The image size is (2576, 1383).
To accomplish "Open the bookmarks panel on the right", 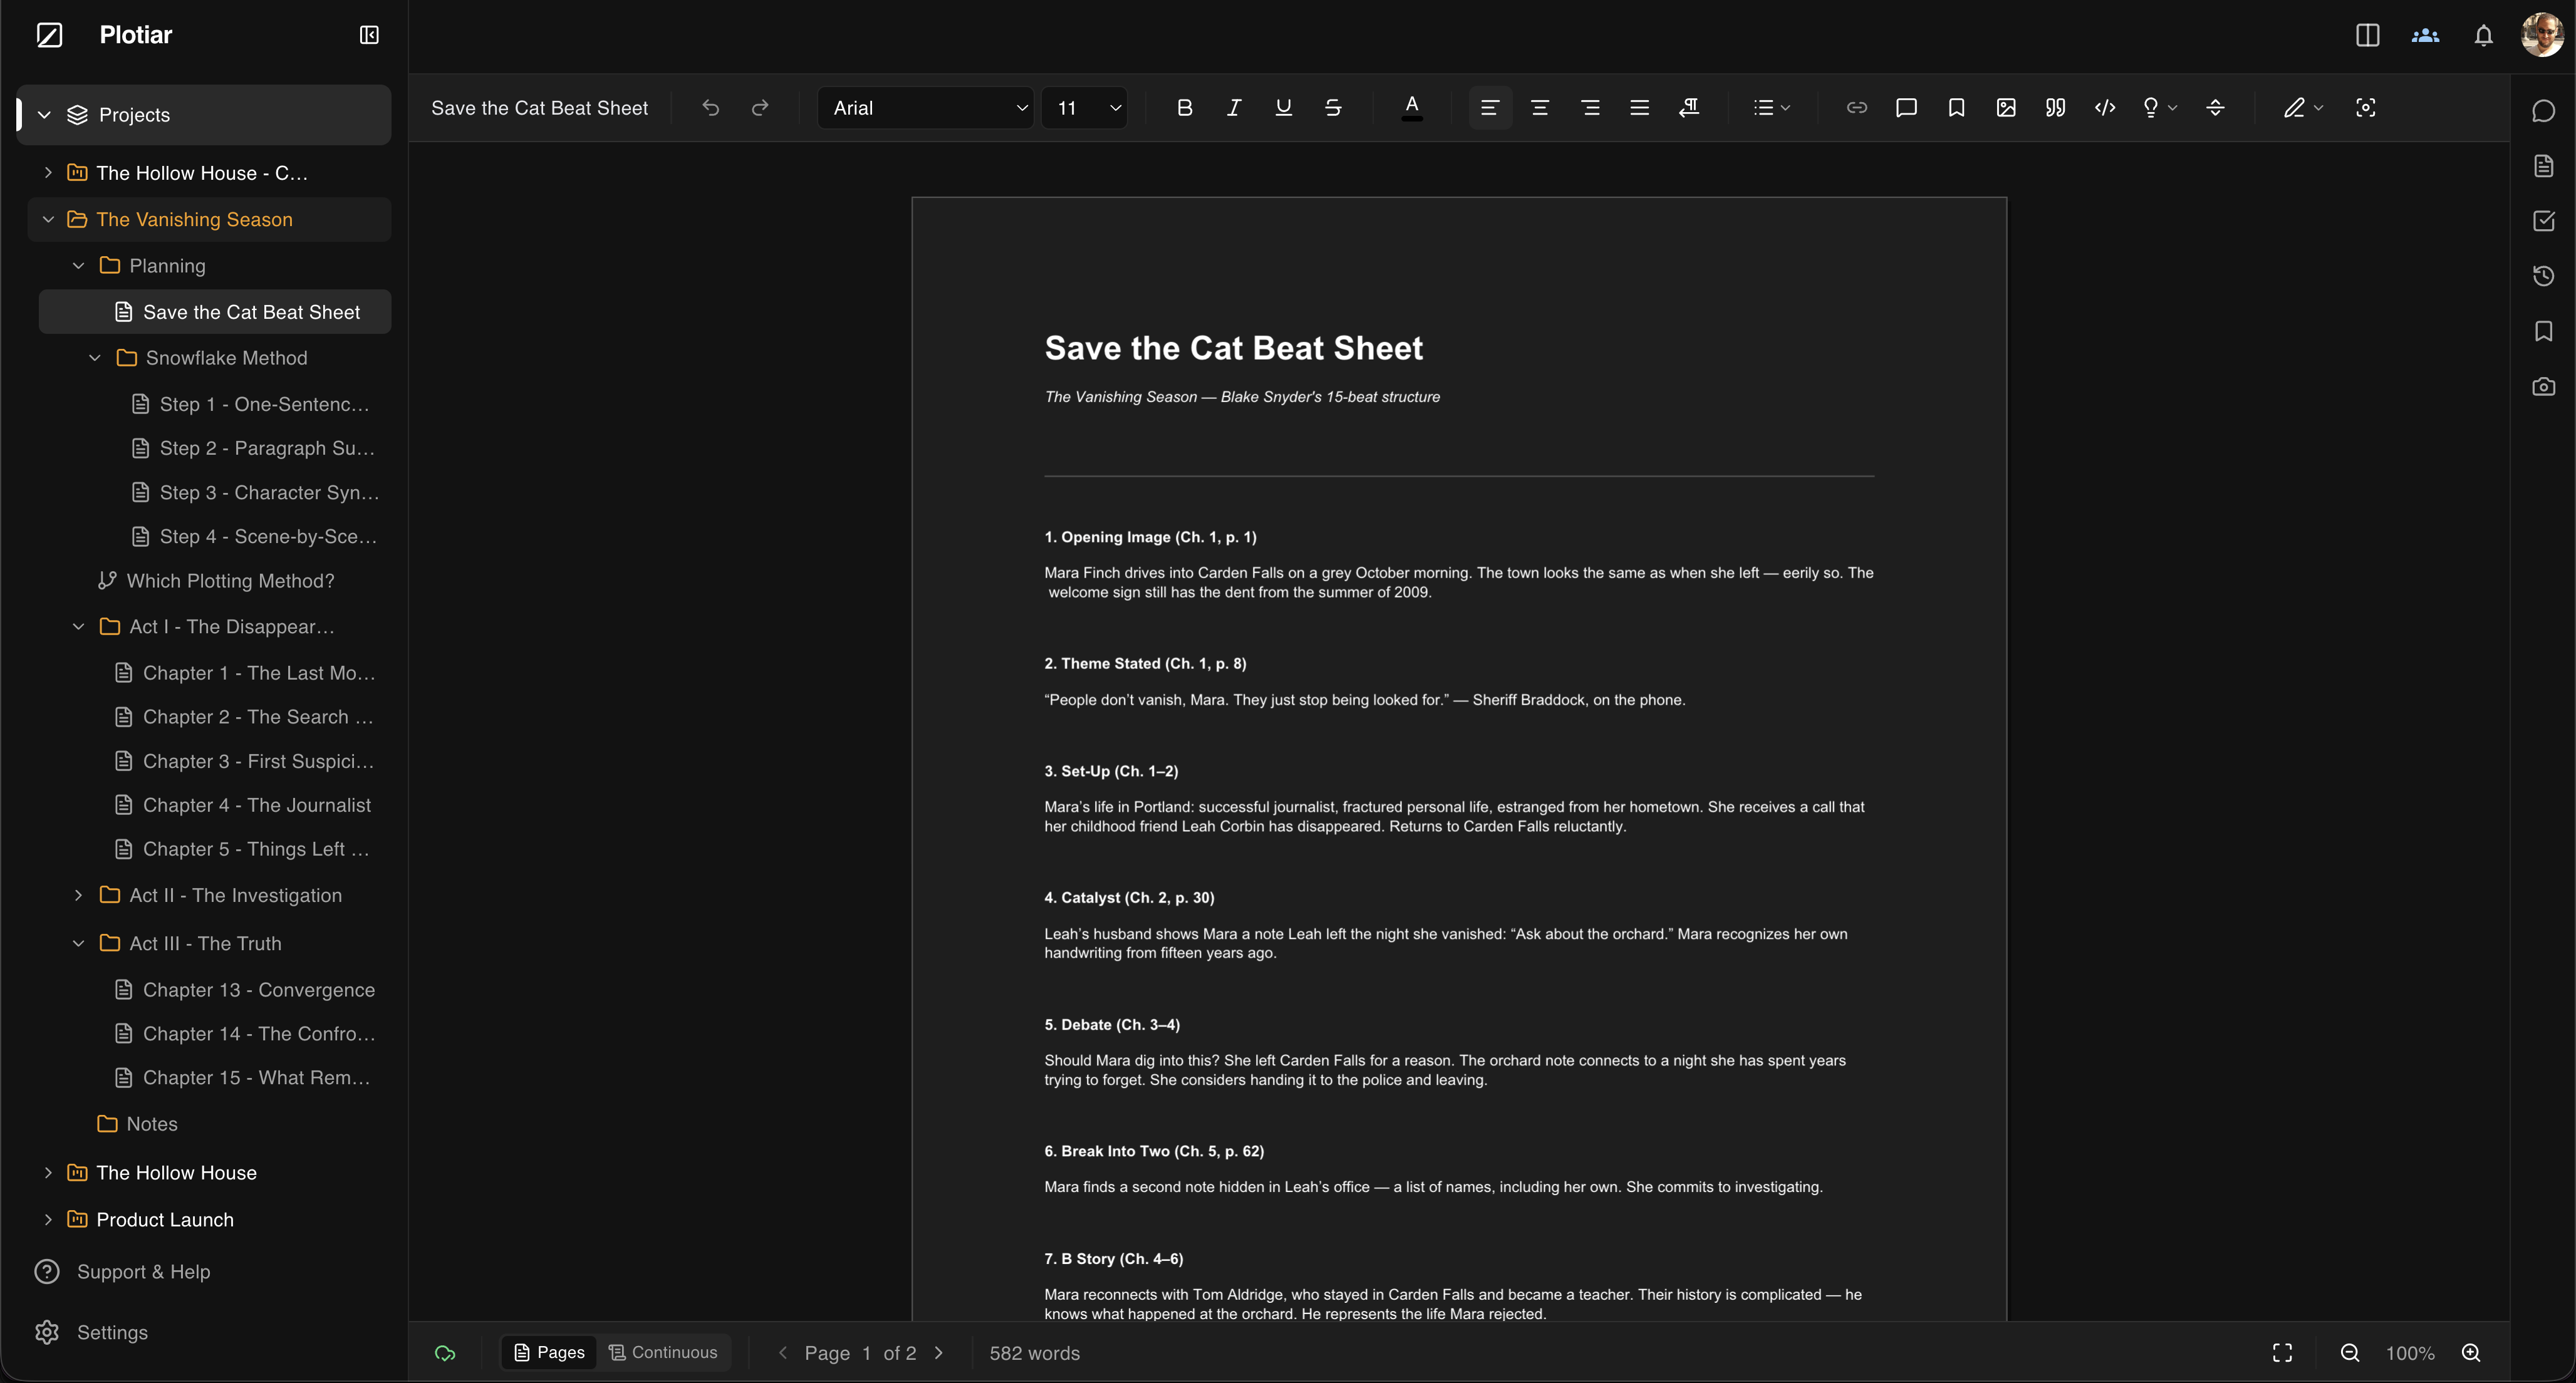I will [2543, 331].
